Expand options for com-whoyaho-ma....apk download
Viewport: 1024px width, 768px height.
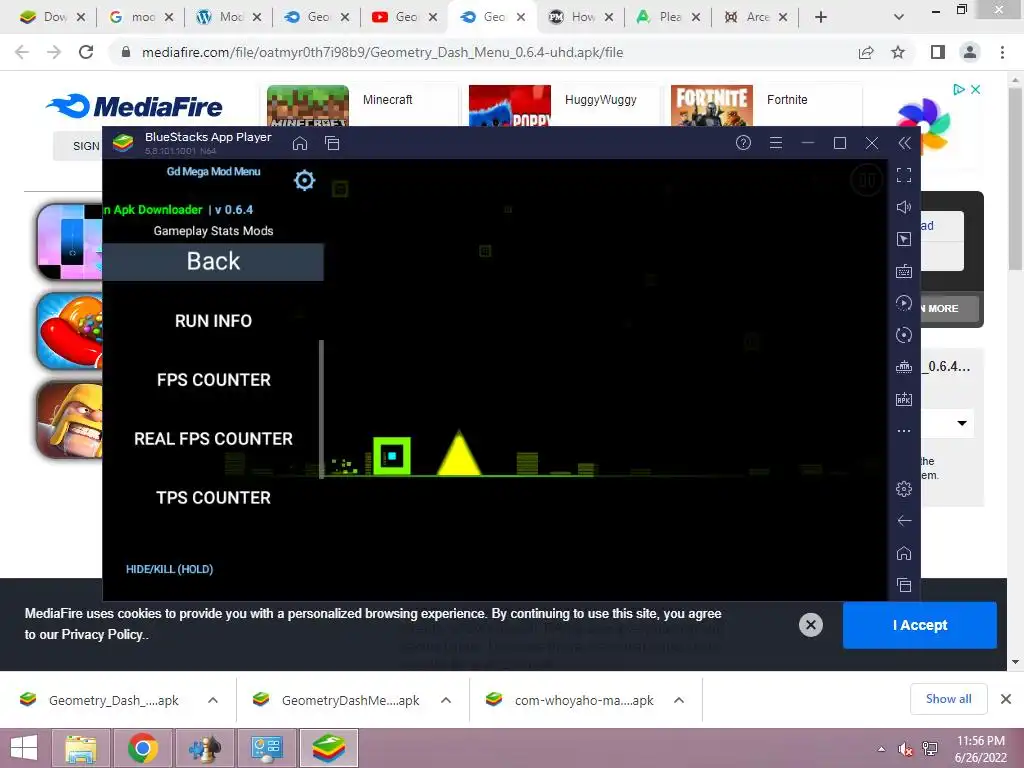679,700
